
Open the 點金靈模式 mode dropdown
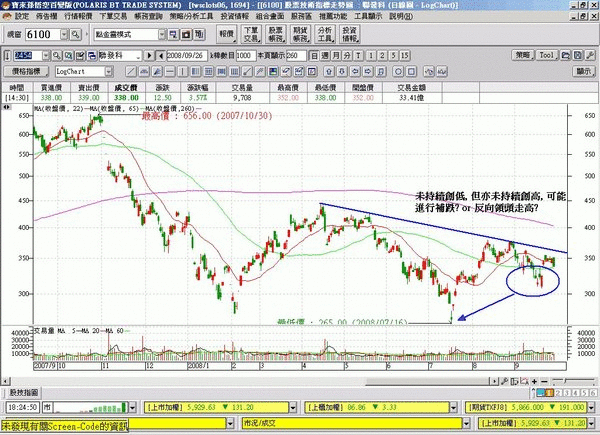162,34
